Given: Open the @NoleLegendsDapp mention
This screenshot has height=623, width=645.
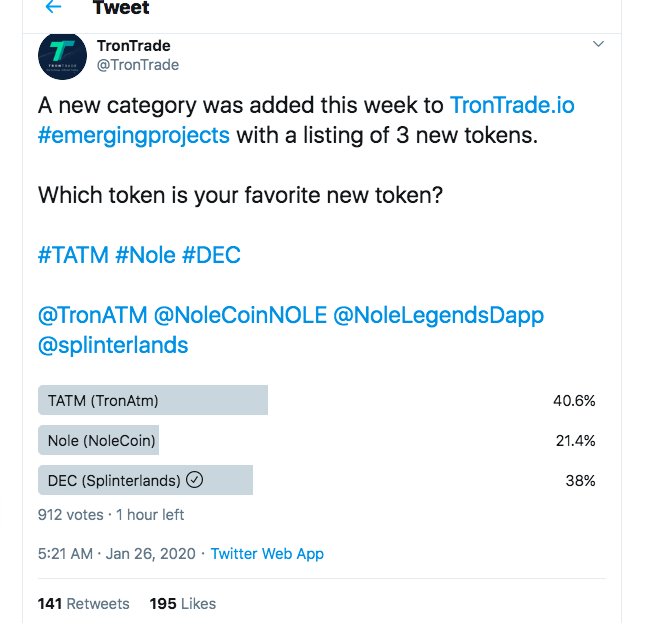Looking at the screenshot, I should coord(438,315).
